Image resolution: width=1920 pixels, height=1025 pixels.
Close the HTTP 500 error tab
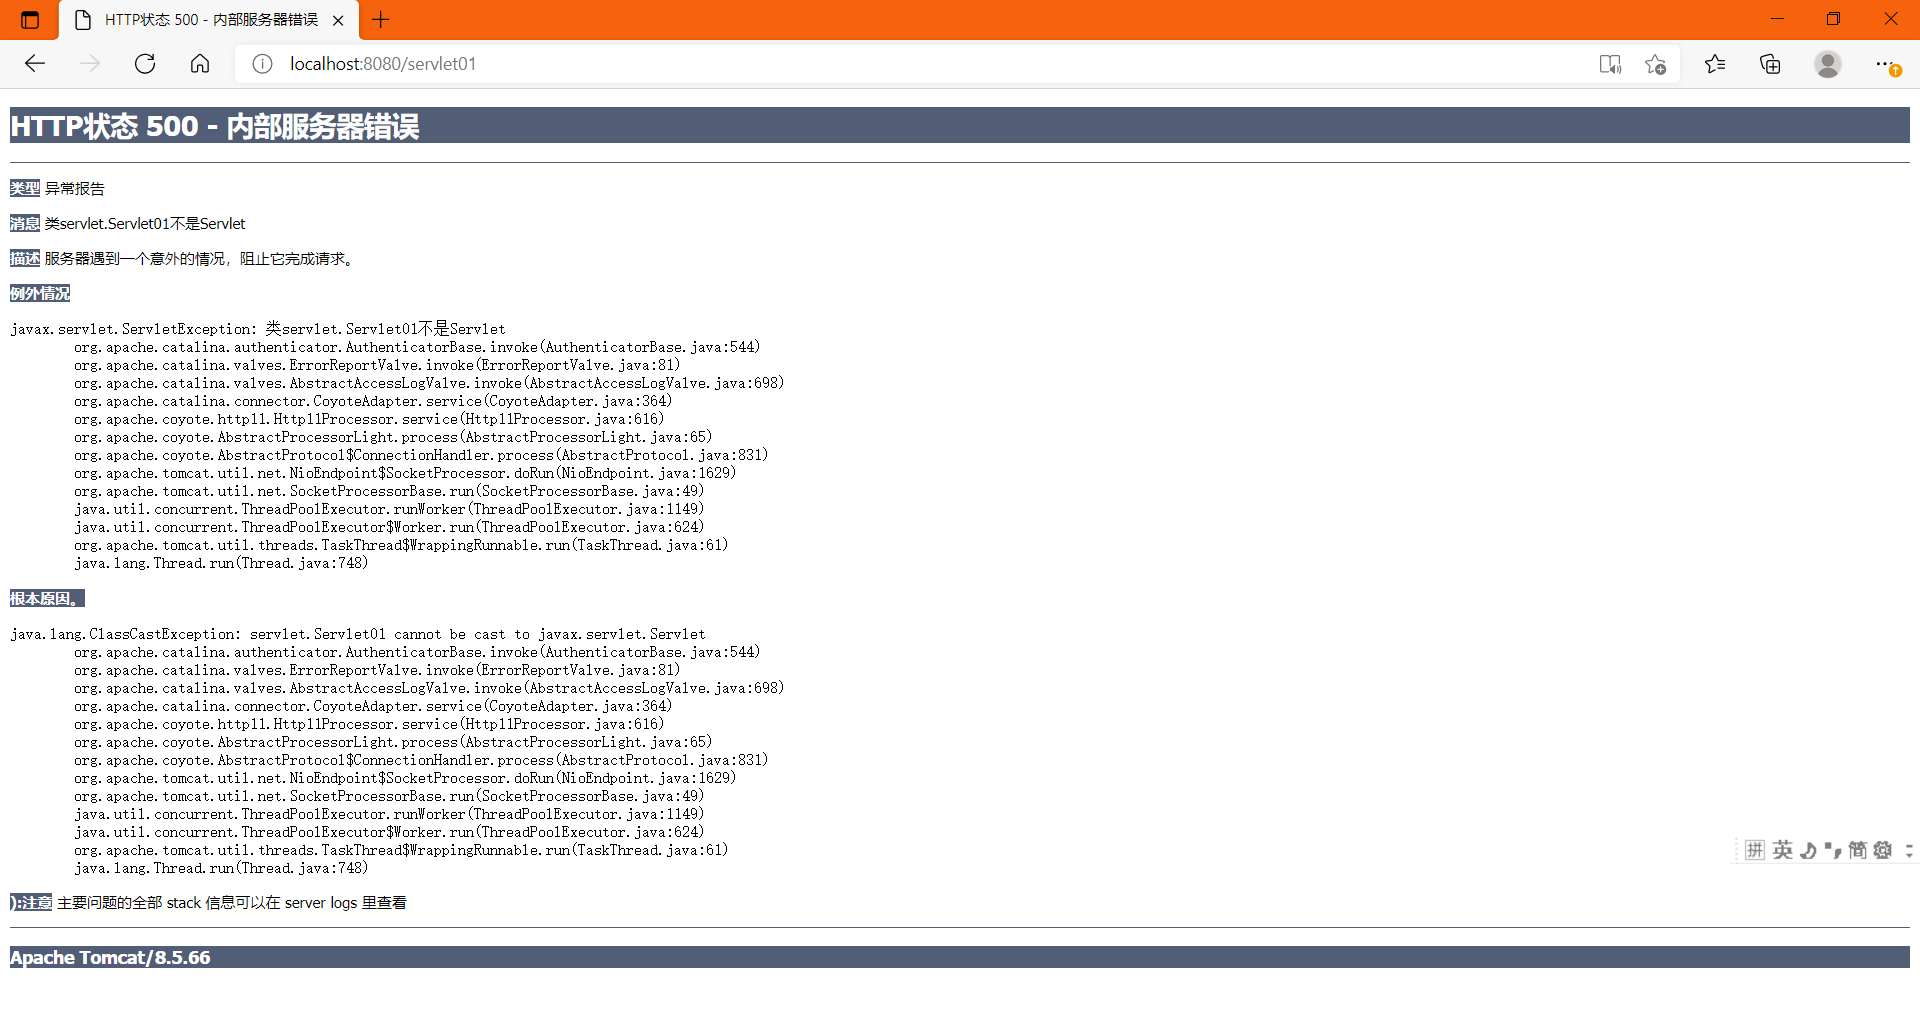(338, 20)
